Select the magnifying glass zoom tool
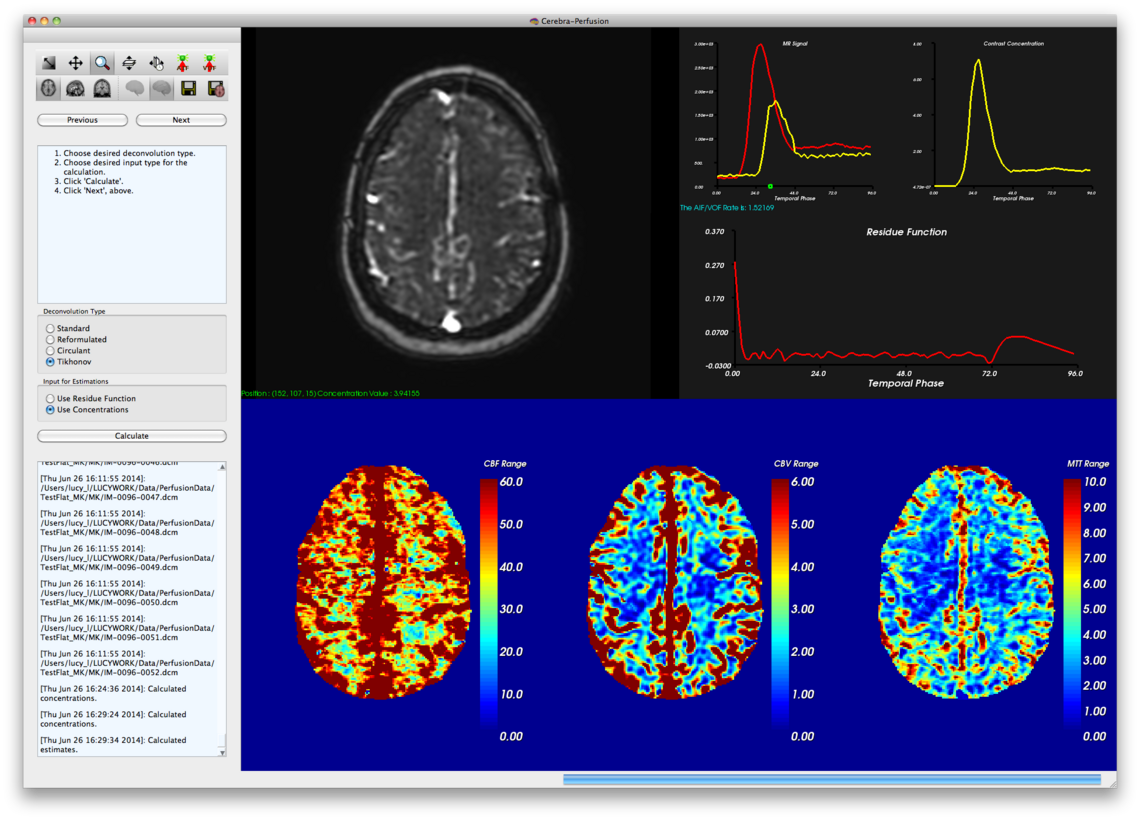 [x=102, y=63]
